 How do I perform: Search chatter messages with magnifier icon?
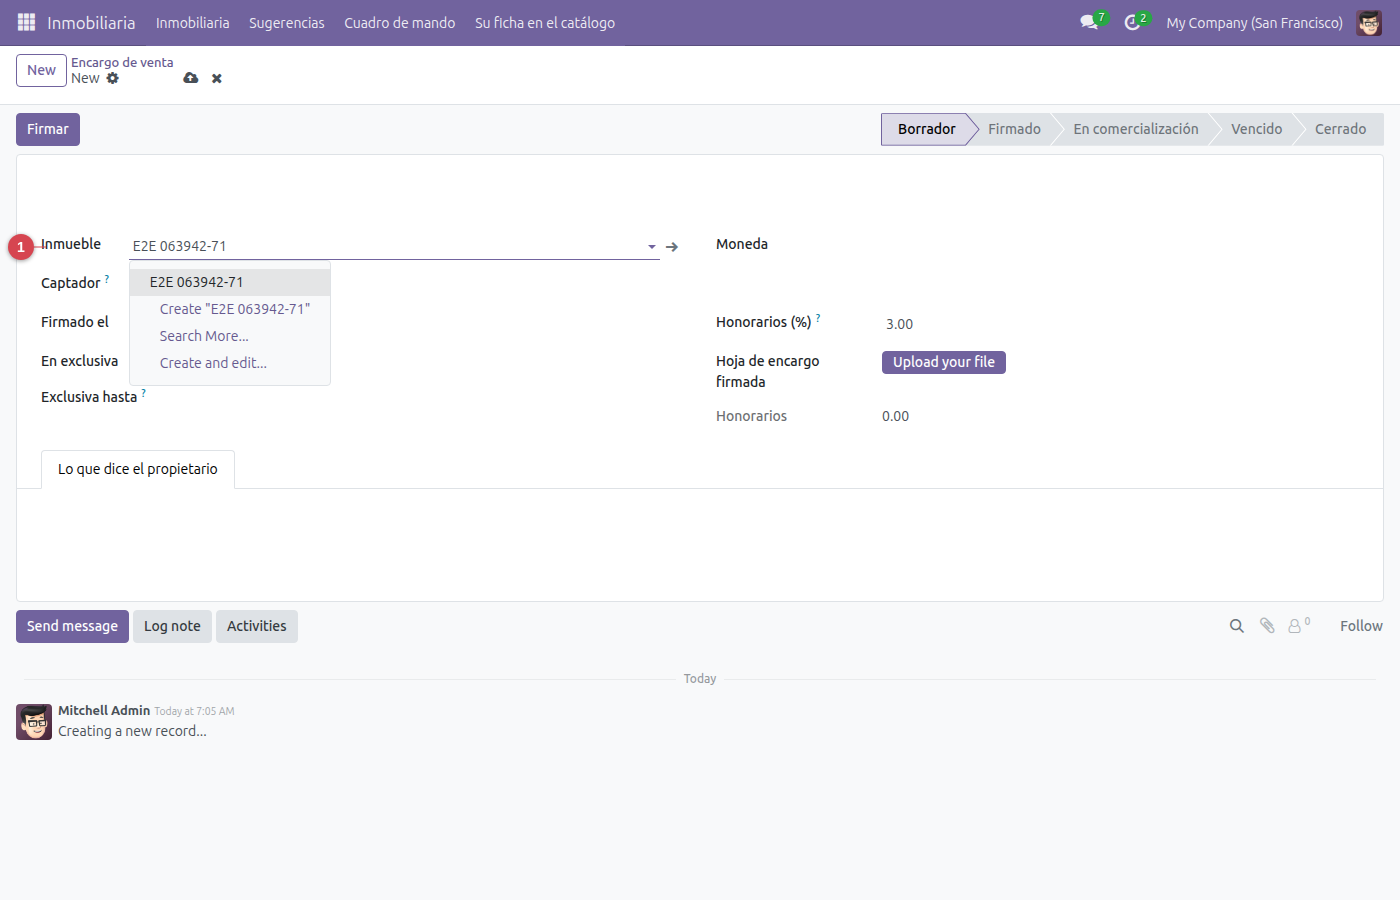(x=1237, y=626)
